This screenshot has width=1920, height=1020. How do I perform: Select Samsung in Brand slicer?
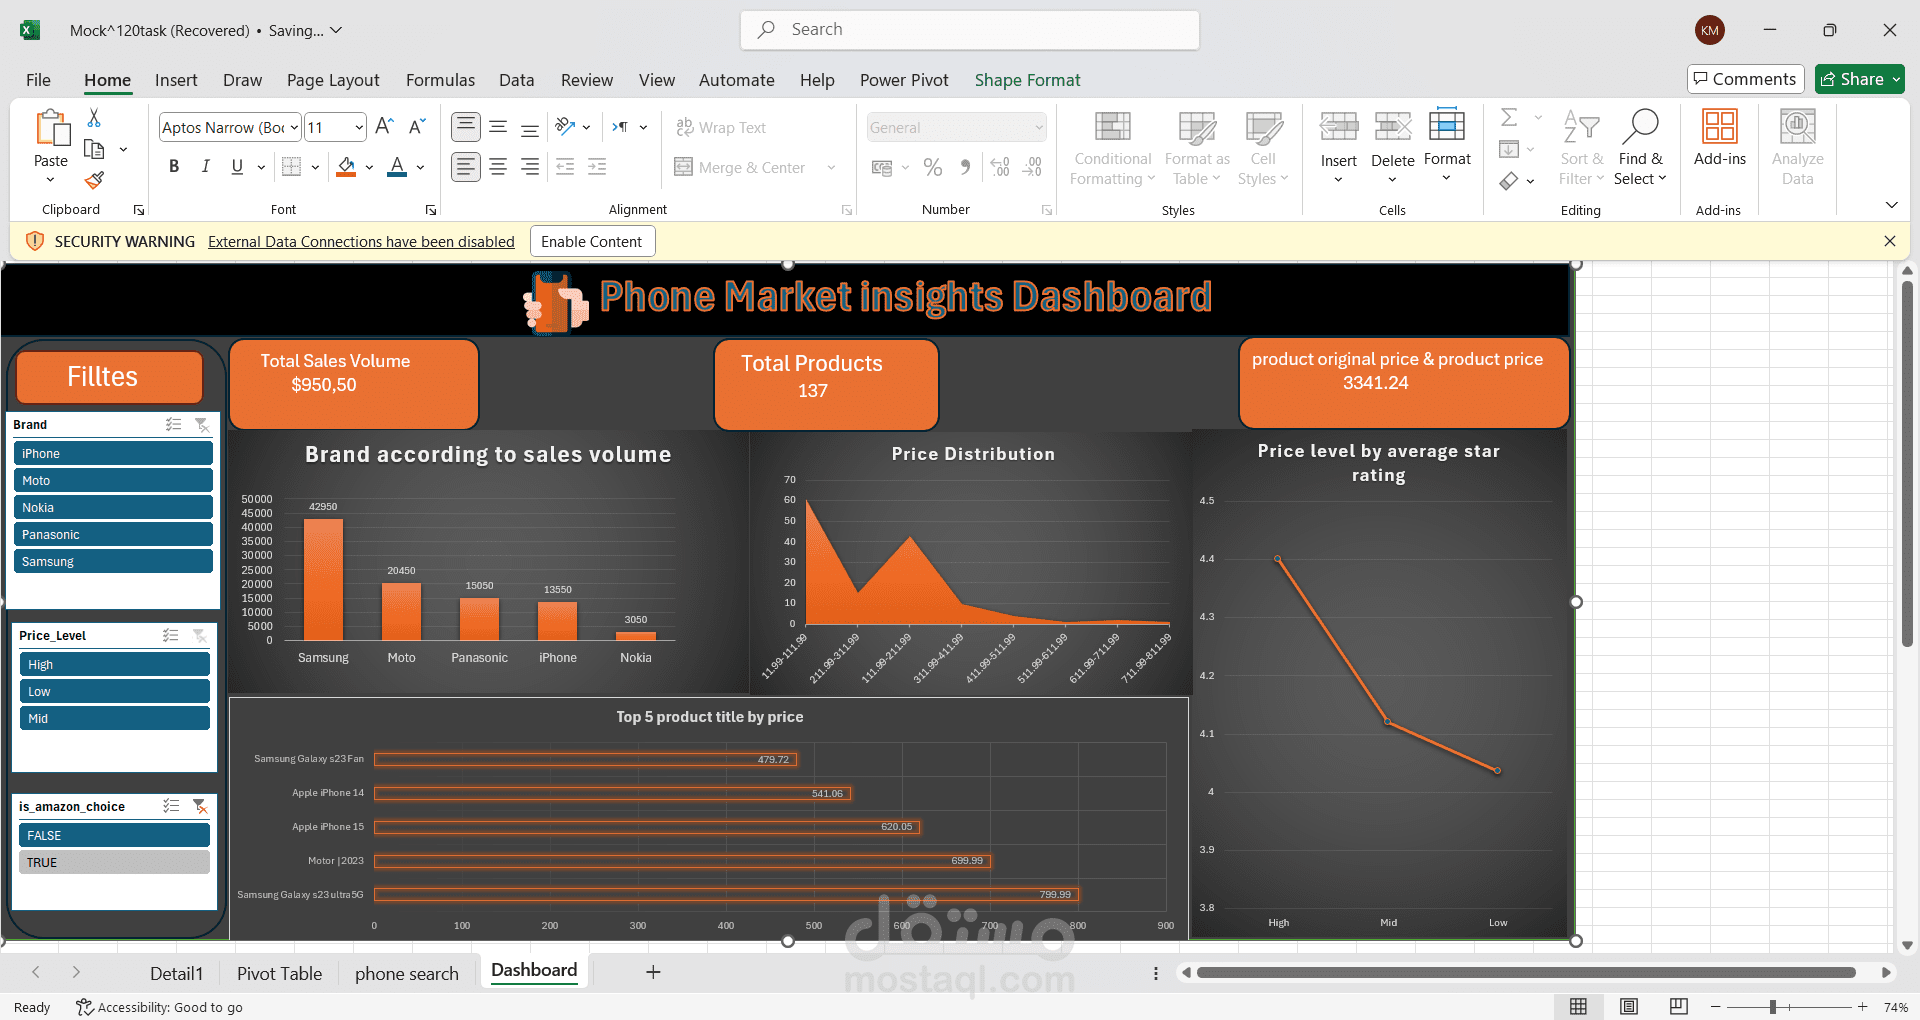tap(114, 561)
